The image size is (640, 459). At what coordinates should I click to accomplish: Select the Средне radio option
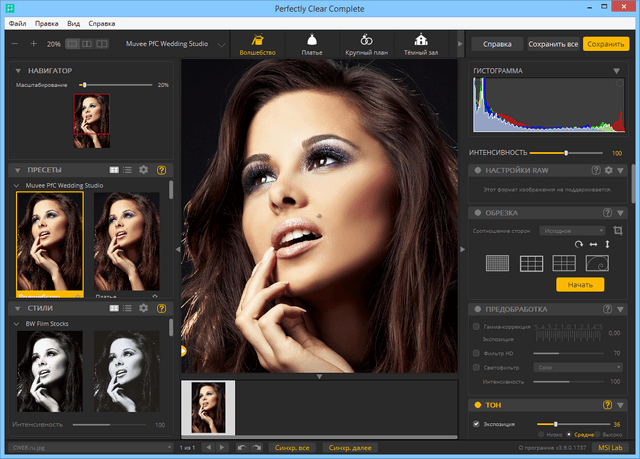point(569,435)
